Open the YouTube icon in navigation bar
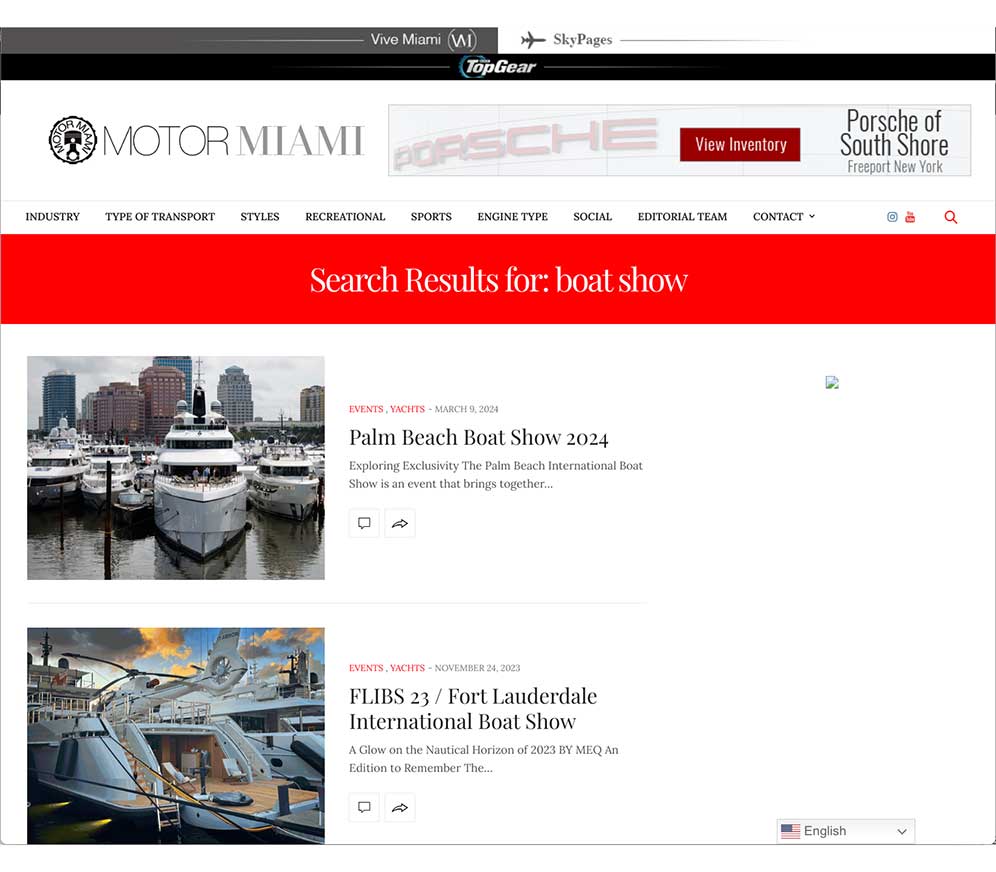Image resolution: width=996 pixels, height=872 pixels. click(910, 217)
